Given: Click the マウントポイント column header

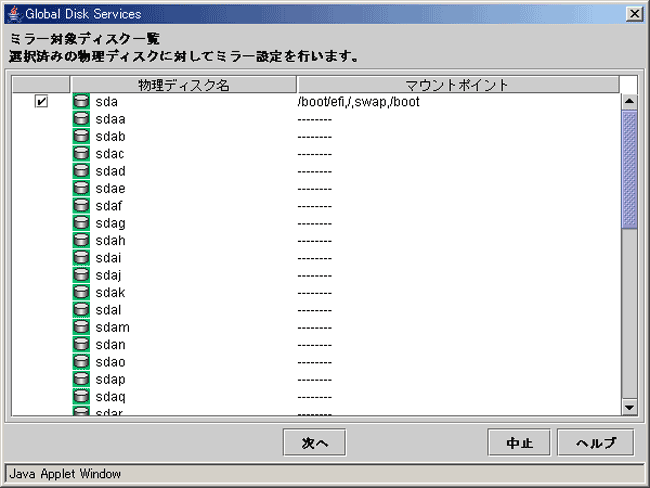Looking at the screenshot, I should click(x=458, y=85).
